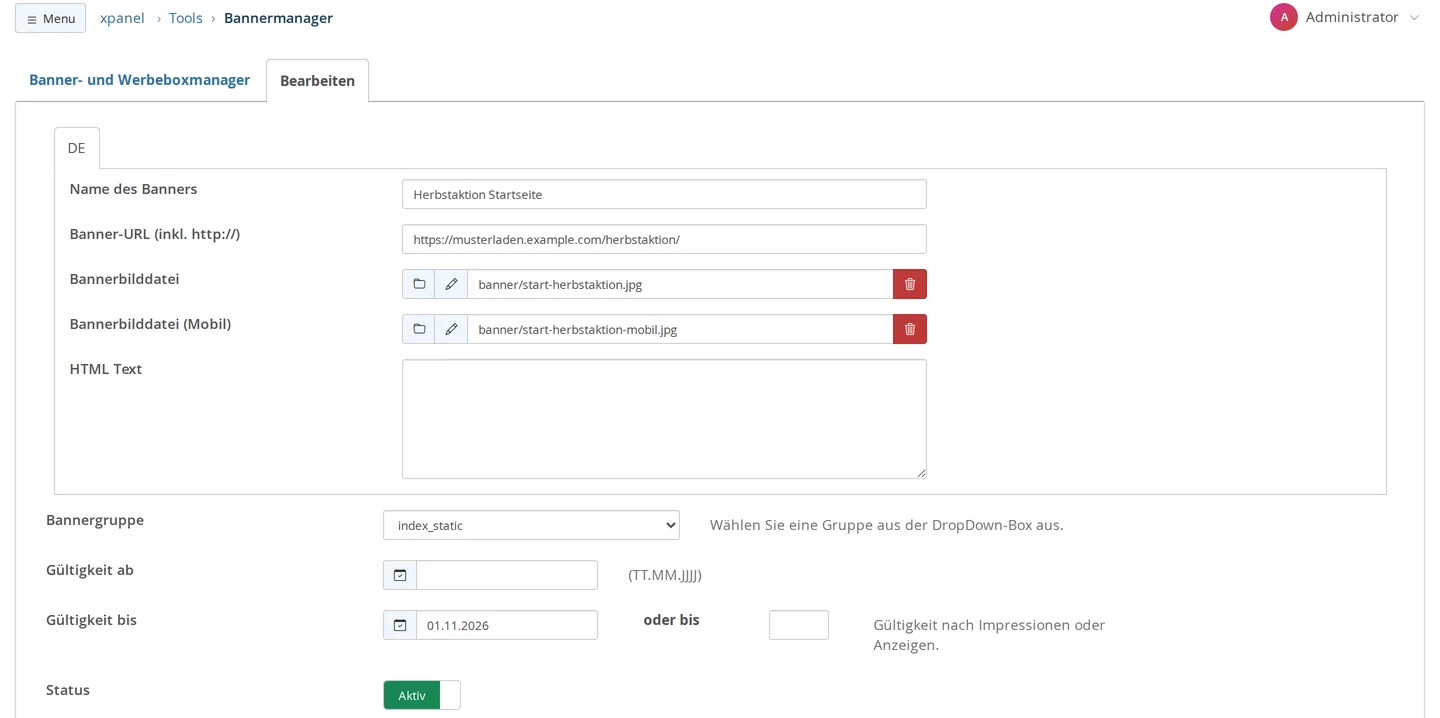Grab the HTML Text textarea resize handle
This screenshot has width=1440, height=718.
[x=921, y=473]
